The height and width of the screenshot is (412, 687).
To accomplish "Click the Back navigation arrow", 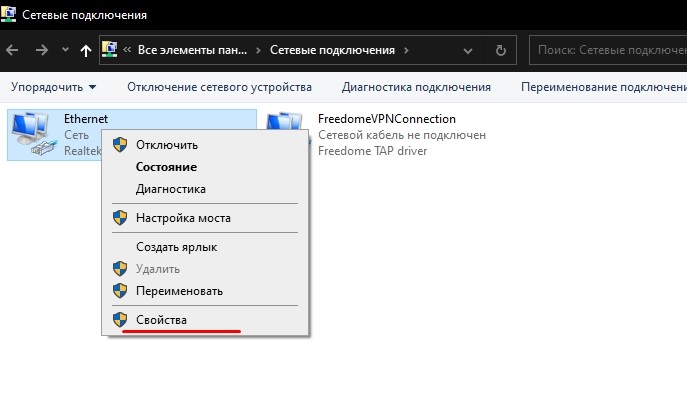I will [x=12, y=50].
